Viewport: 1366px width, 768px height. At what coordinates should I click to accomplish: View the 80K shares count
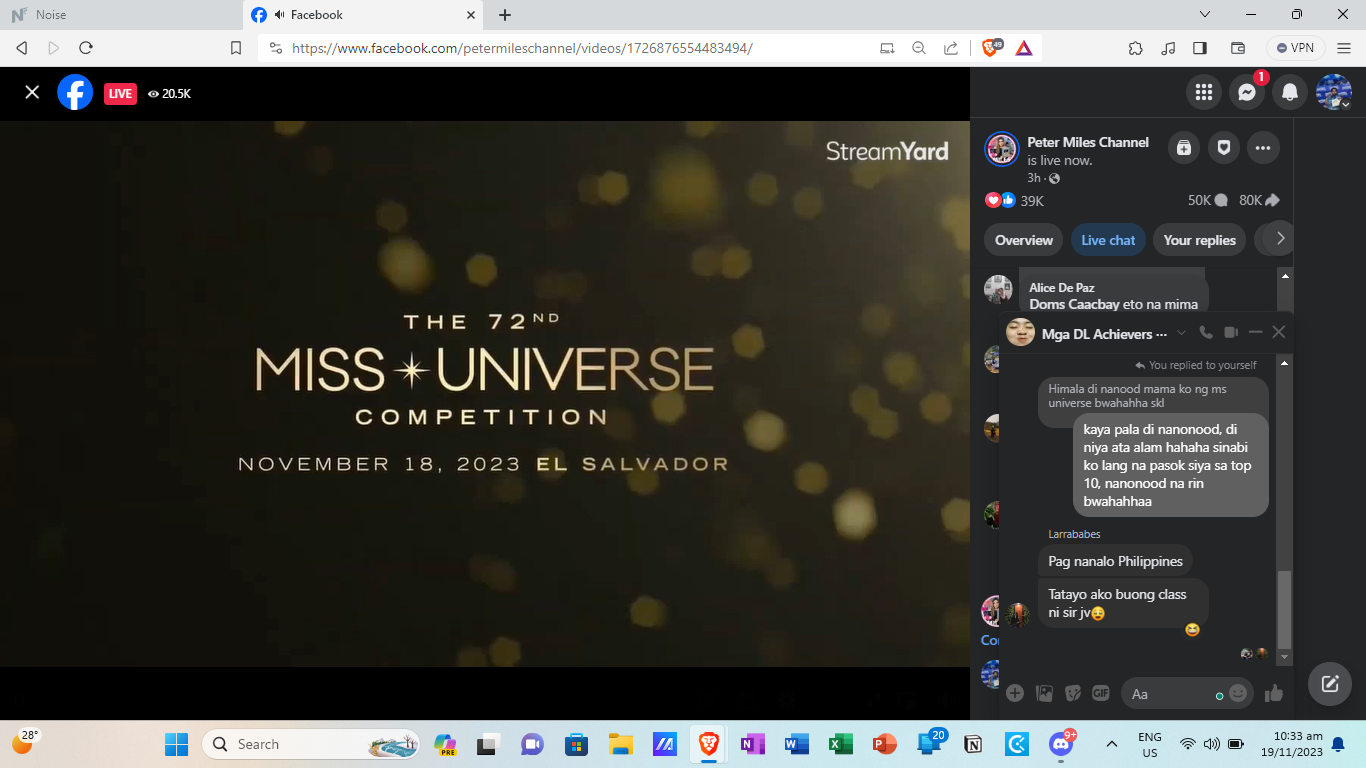(1259, 200)
